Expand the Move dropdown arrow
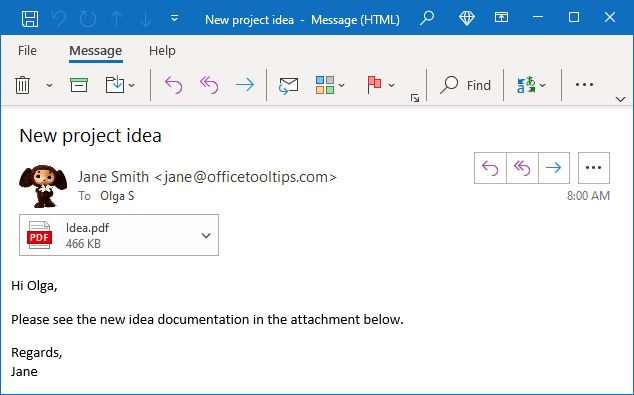The height and width of the screenshot is (395, 634). tap(132, 85)
